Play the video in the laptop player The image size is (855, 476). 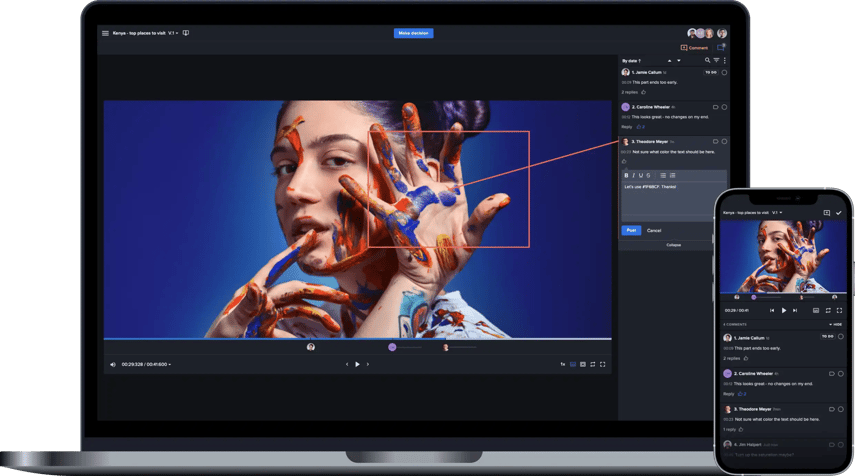point(357,364)
